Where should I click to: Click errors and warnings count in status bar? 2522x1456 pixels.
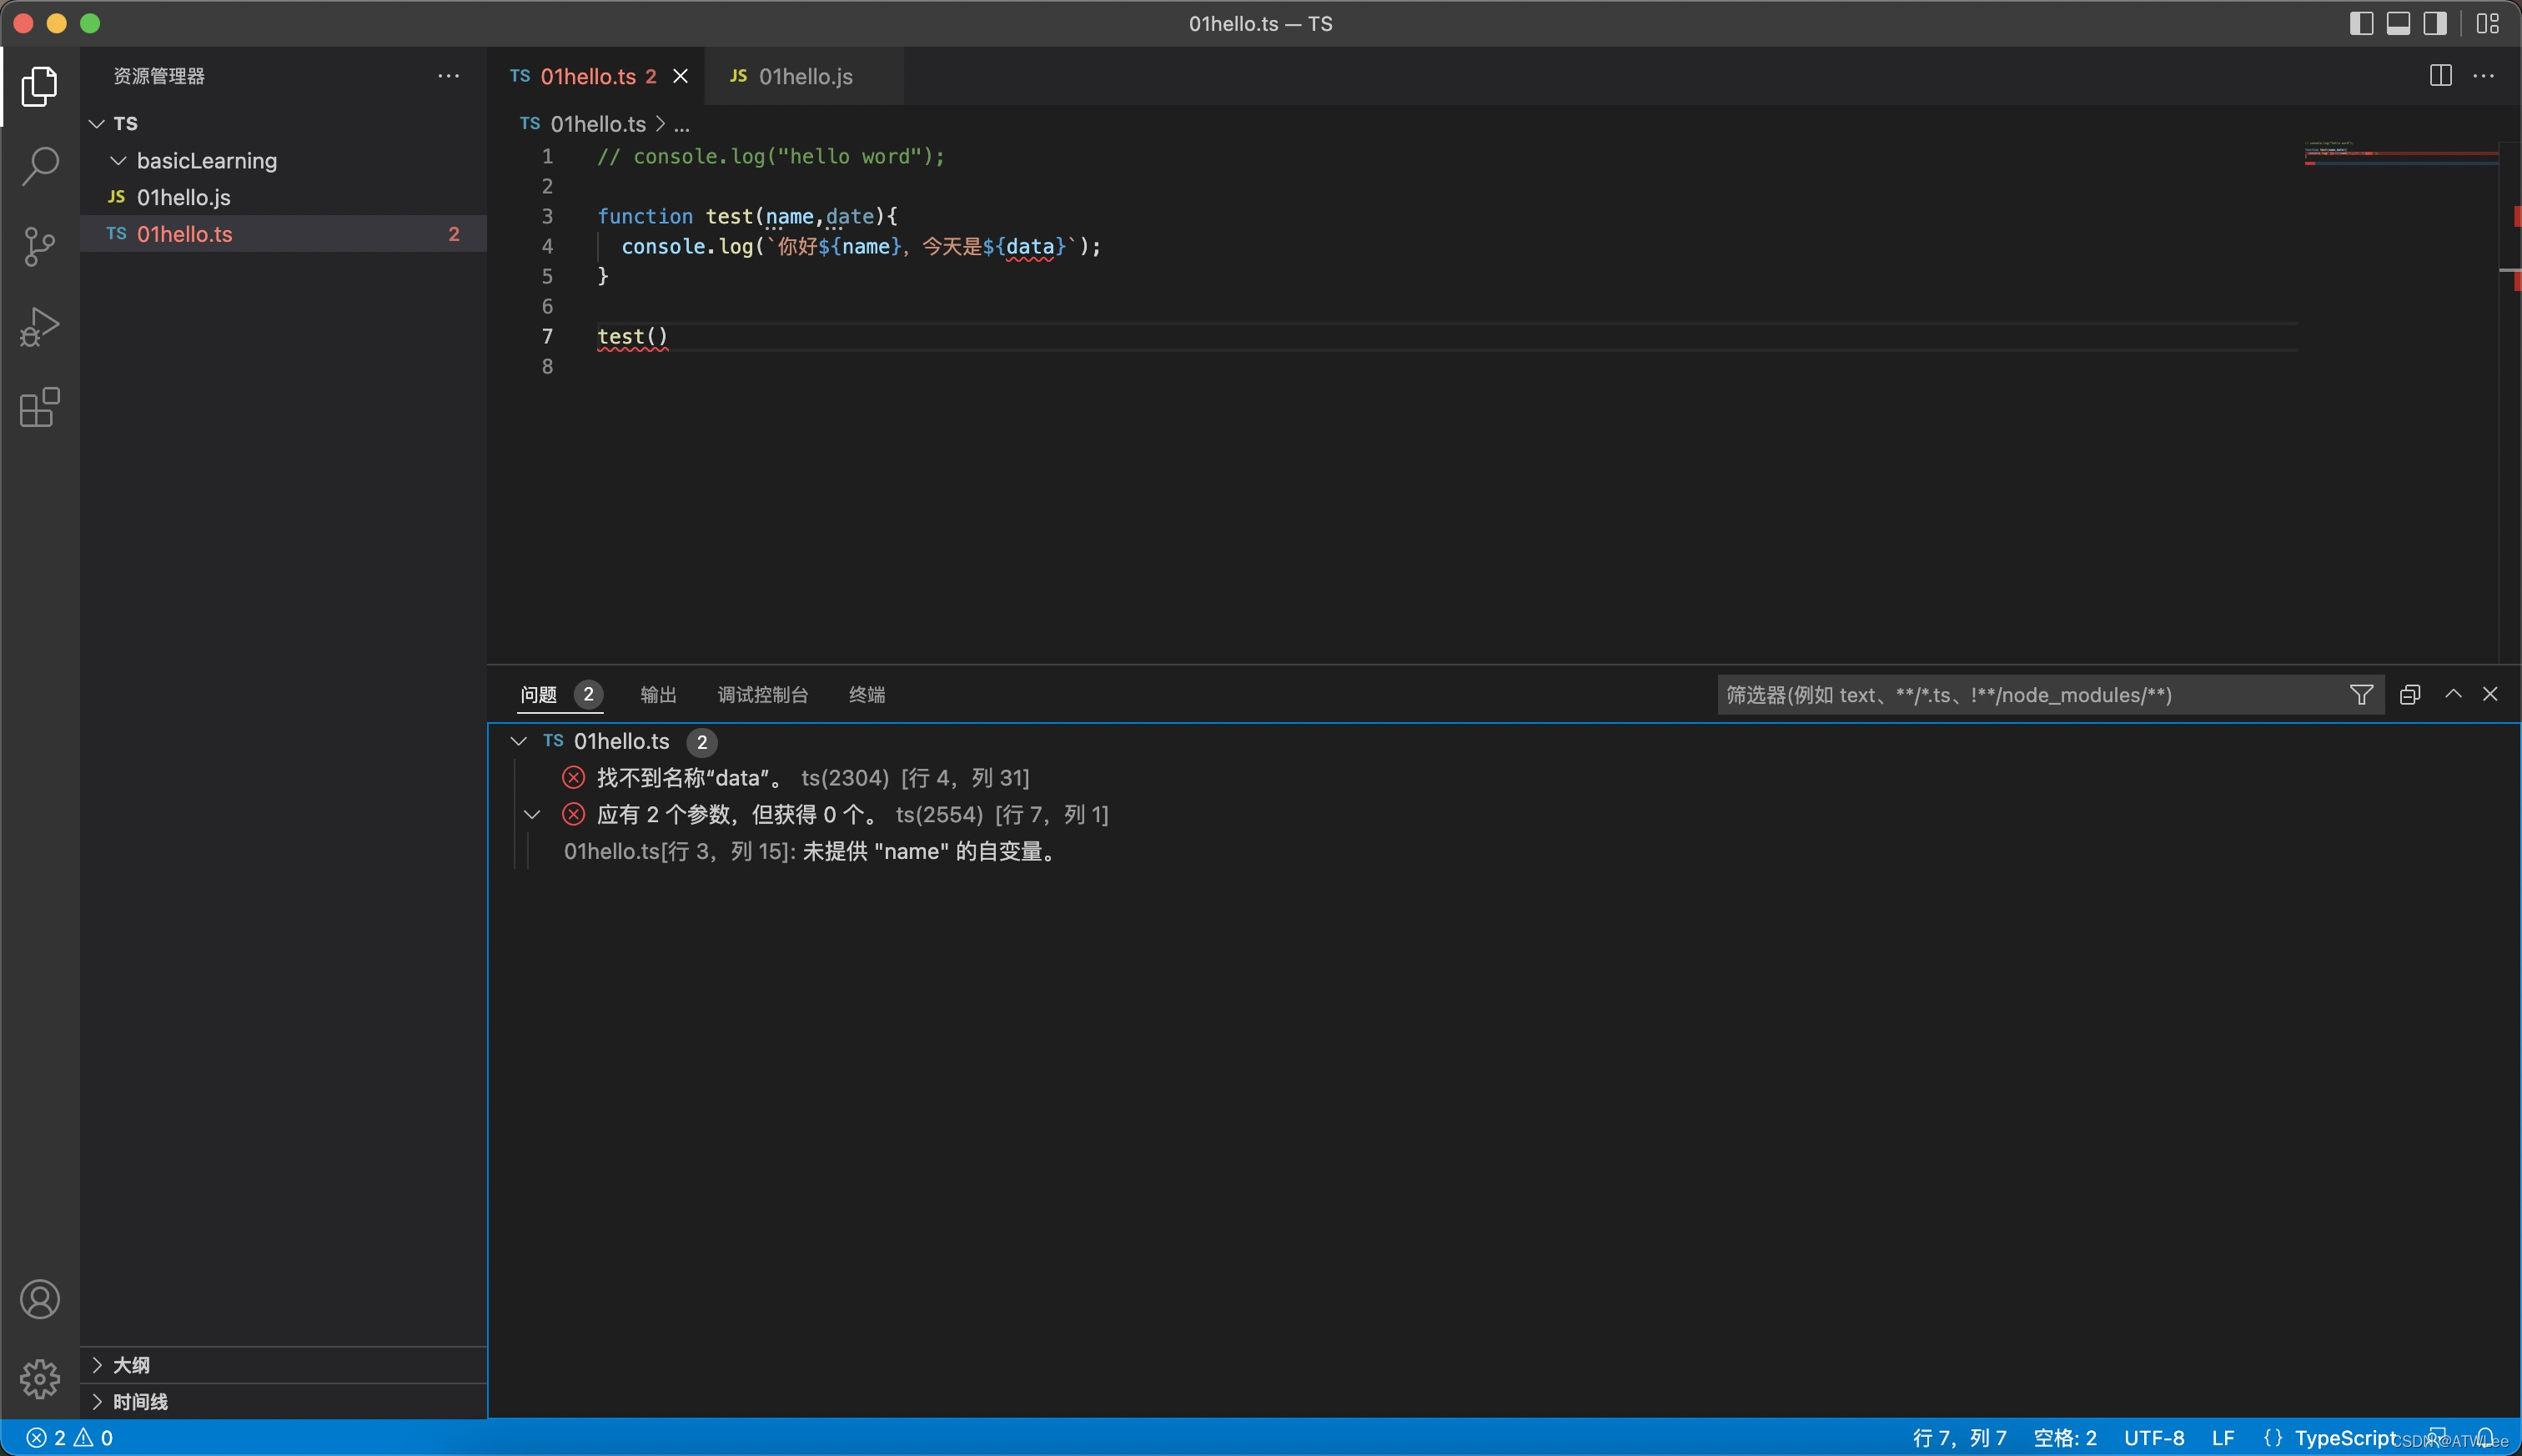(x=69, y=1438)
